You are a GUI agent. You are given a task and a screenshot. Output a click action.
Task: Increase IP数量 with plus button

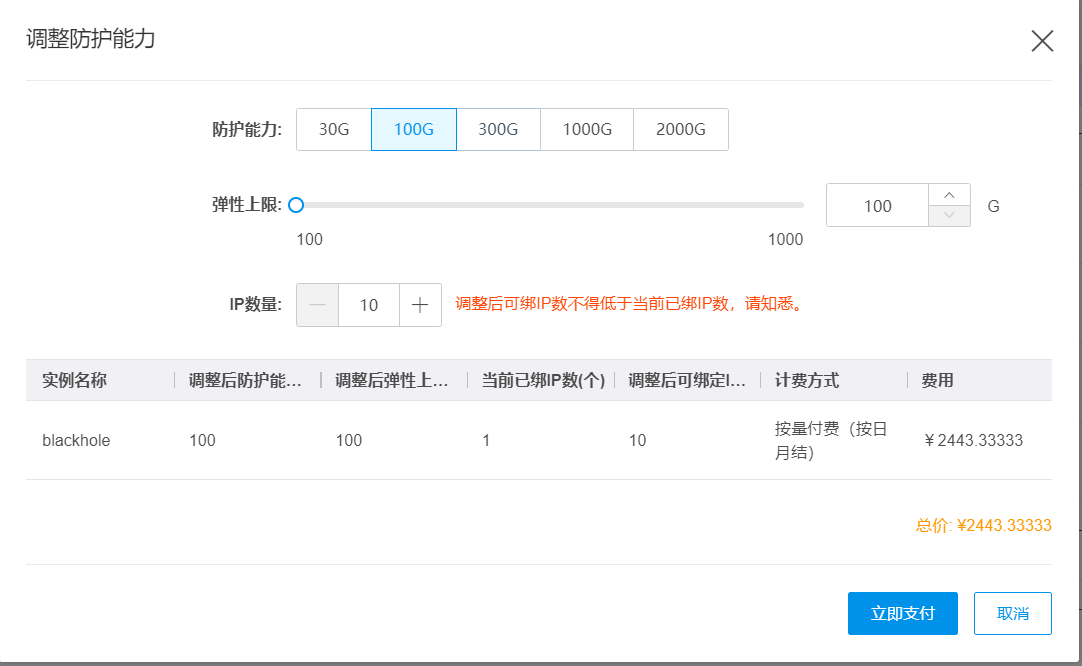pos(420,305)
